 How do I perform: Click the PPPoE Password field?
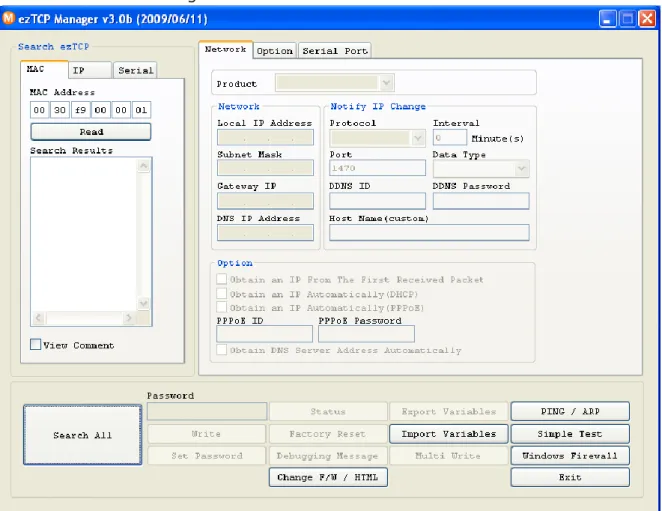(x=366, y=334)
